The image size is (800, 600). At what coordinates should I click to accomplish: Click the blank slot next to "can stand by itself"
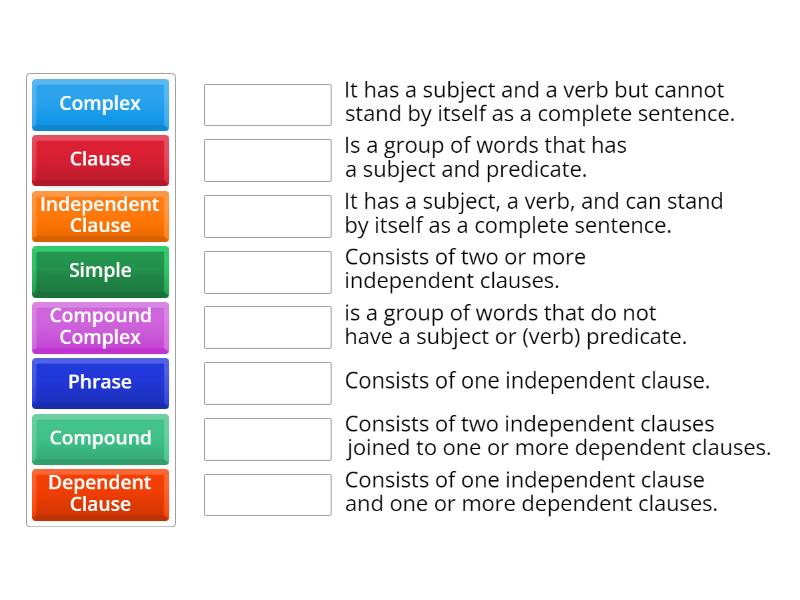(267, 216)
